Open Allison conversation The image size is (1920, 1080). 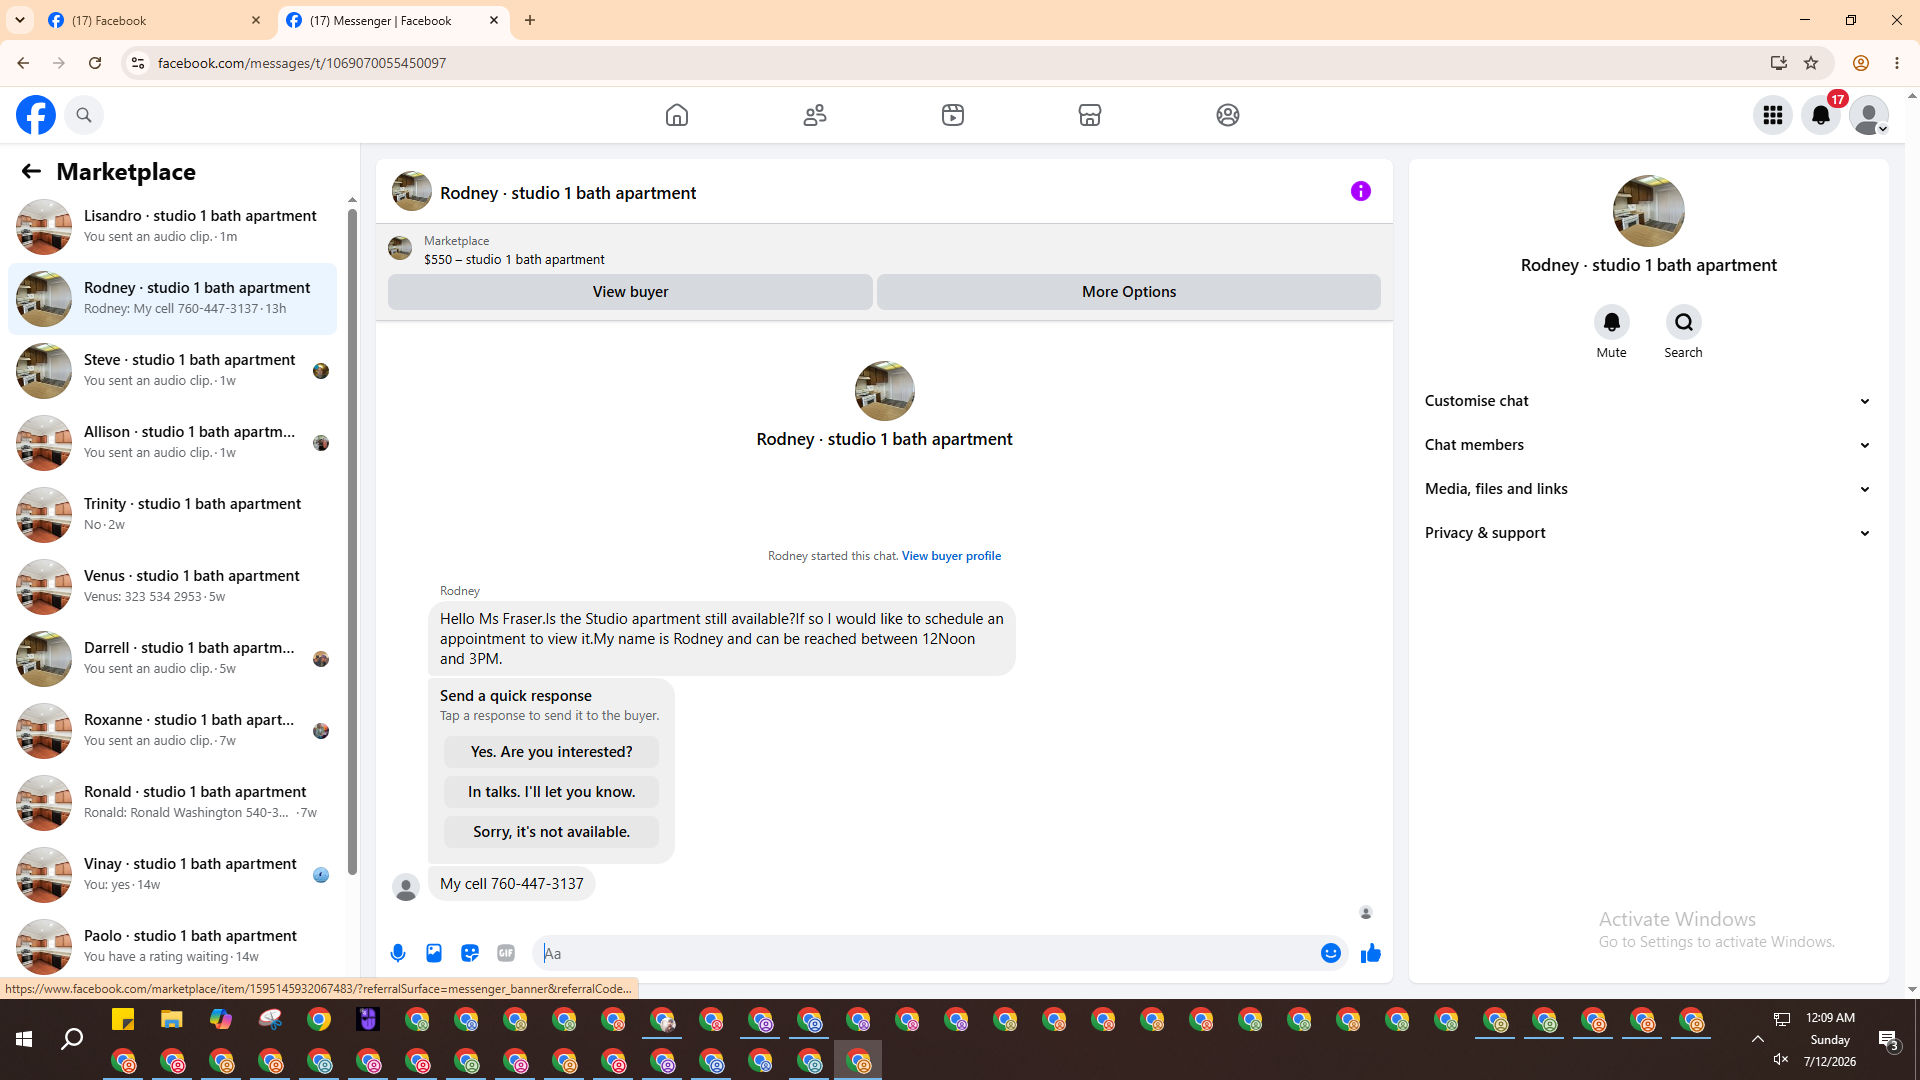tap(172, 443)
